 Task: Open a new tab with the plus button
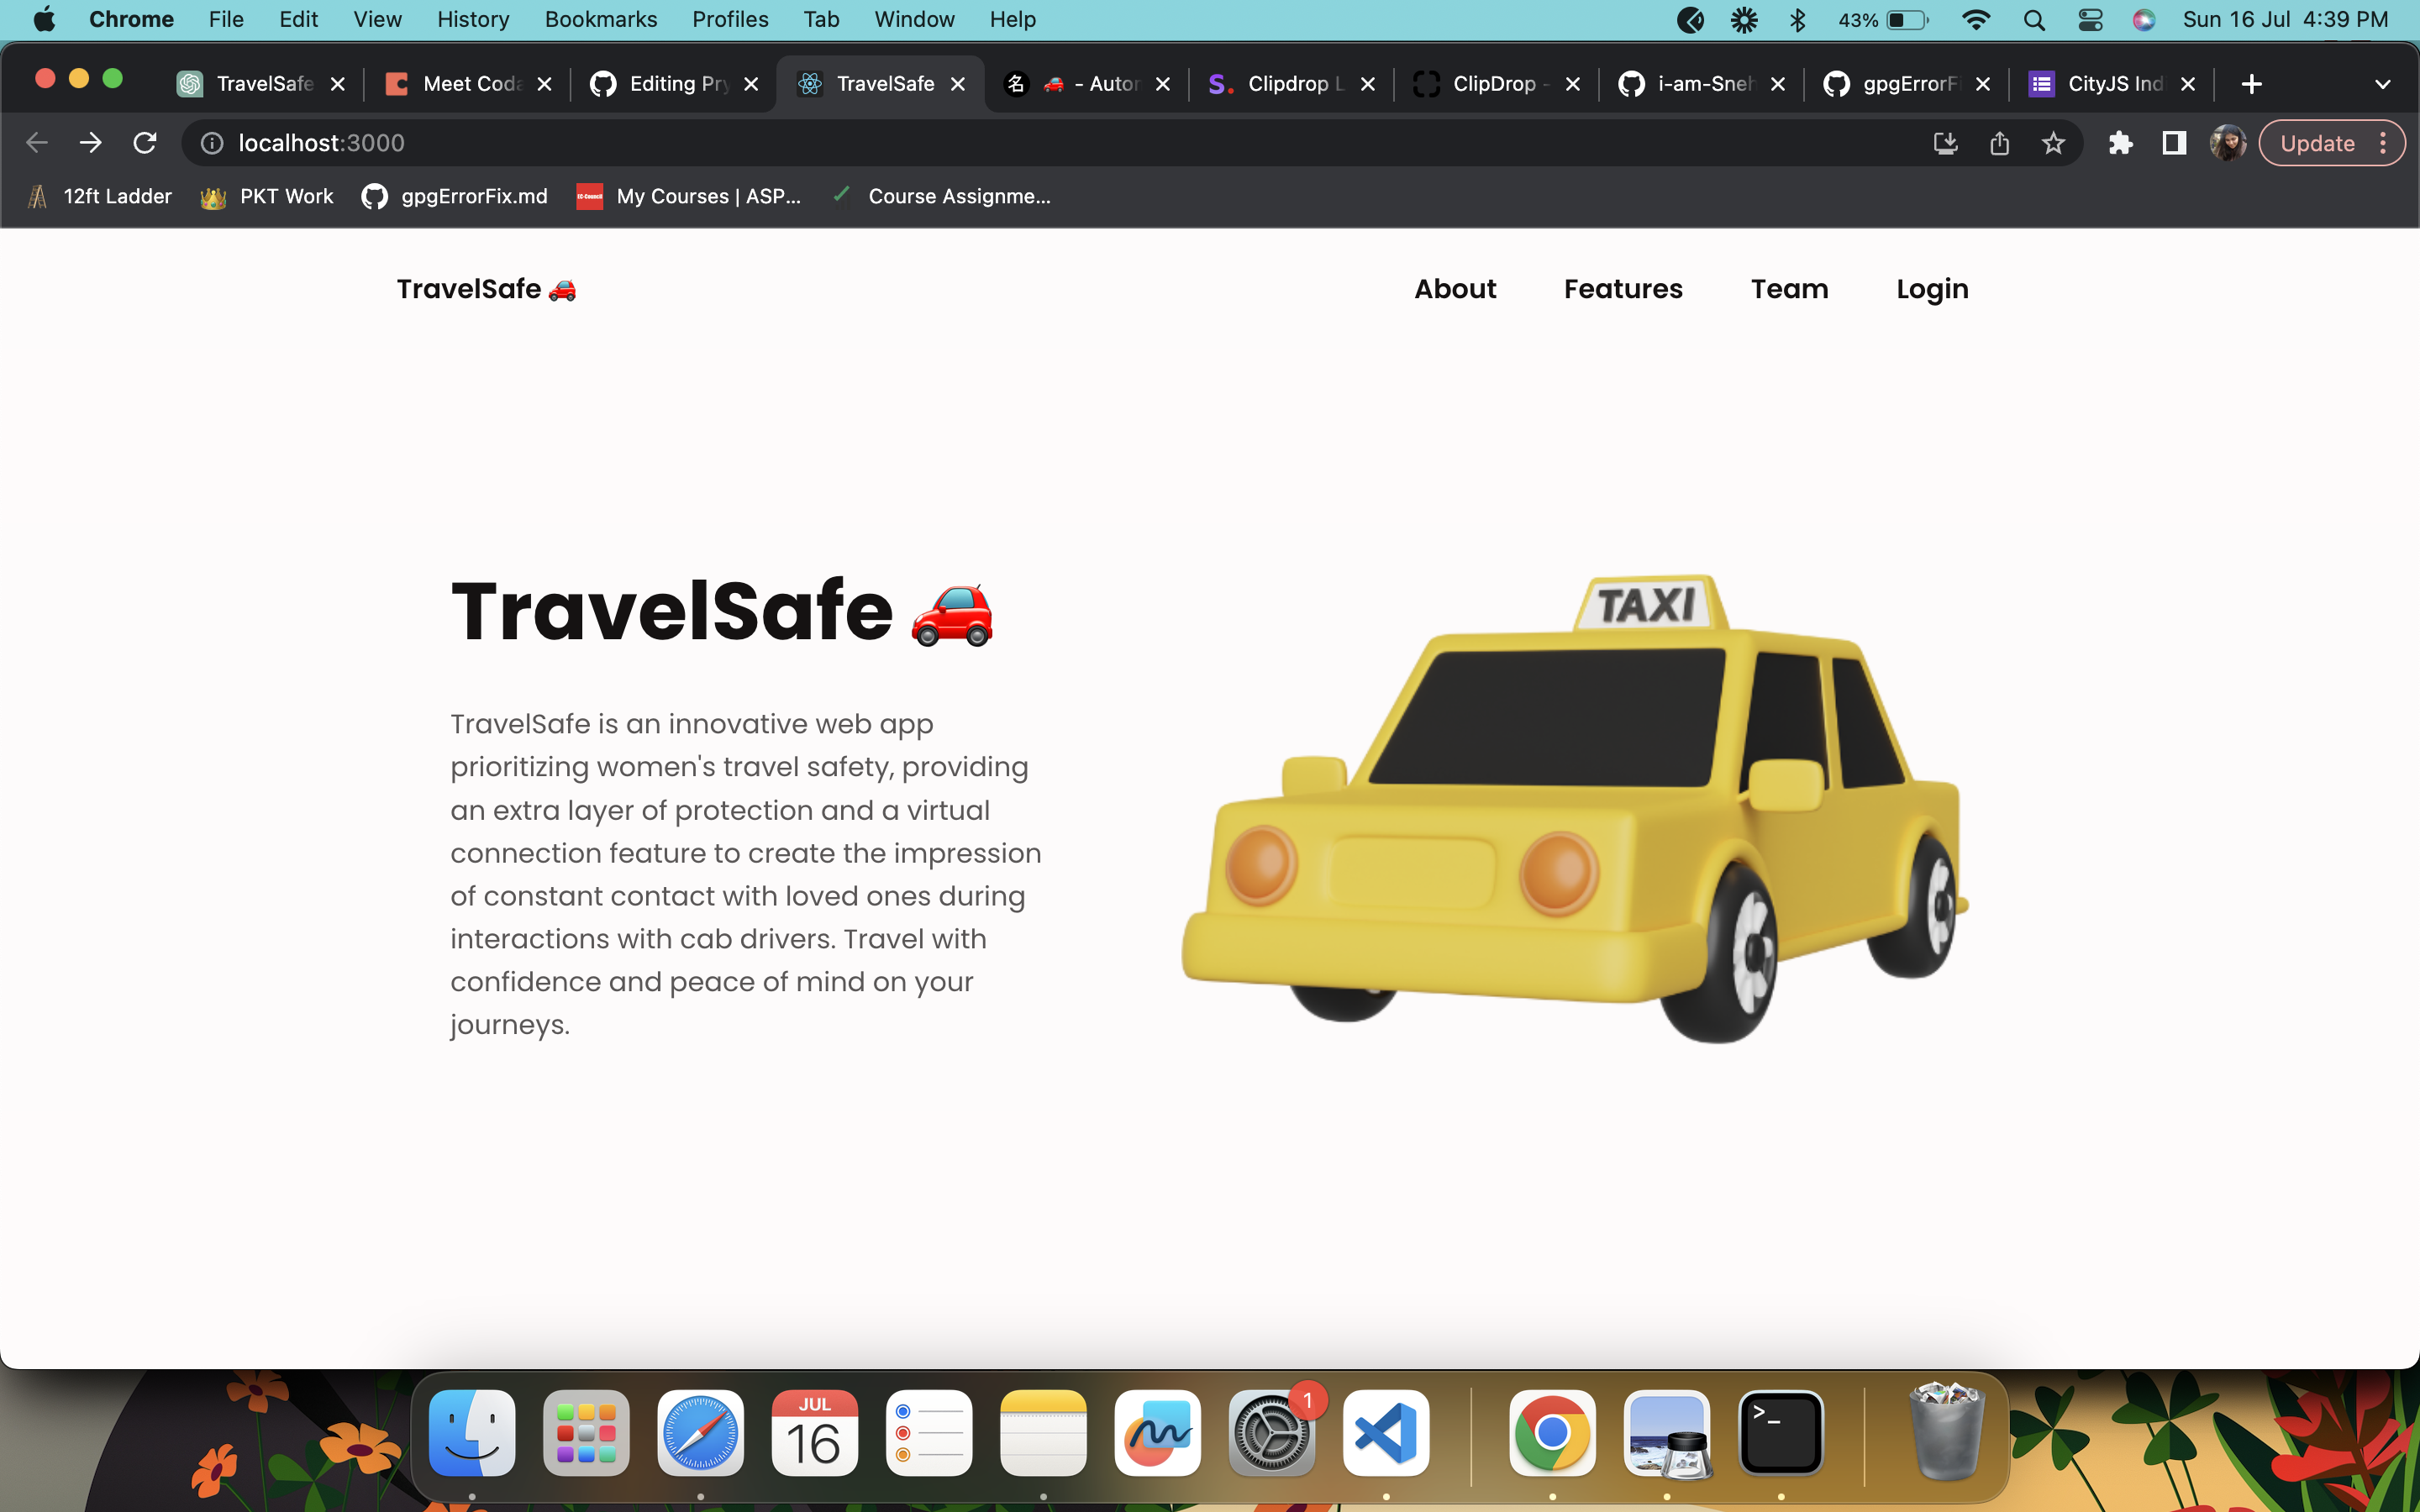pyautogui.click(x=2251, y=83)
